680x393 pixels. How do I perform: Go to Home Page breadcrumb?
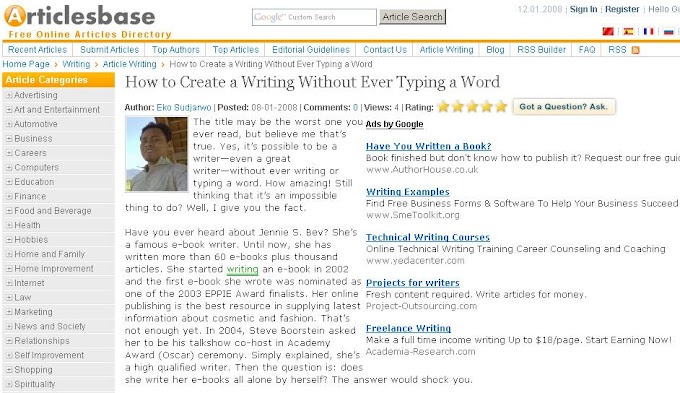click(x=26, y=64)
